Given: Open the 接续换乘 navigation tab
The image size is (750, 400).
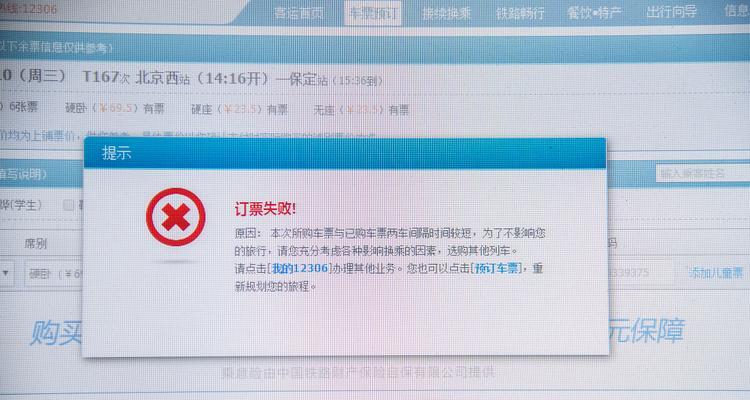Looking at the screenshot, I should coord(446,13).
